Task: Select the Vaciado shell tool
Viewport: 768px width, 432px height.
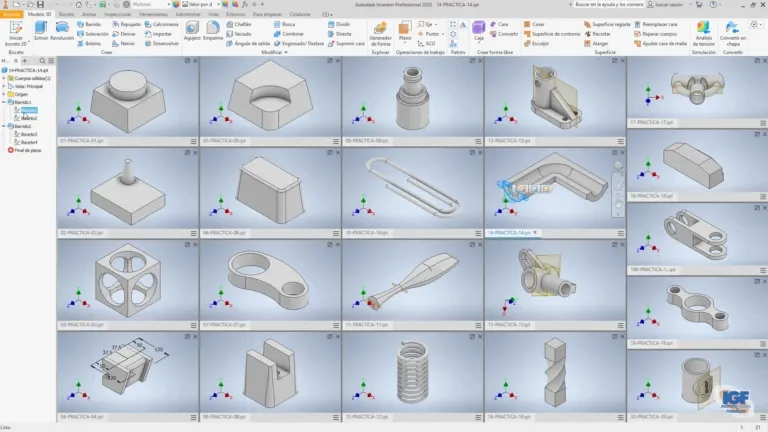Action: [x=239, y=34]
